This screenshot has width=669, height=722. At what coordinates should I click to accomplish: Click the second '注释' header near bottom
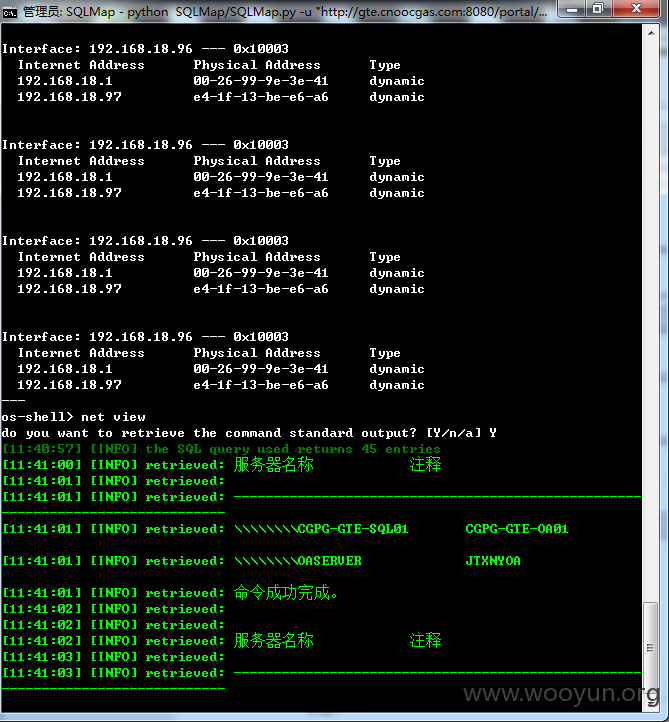tap(425, 640)
